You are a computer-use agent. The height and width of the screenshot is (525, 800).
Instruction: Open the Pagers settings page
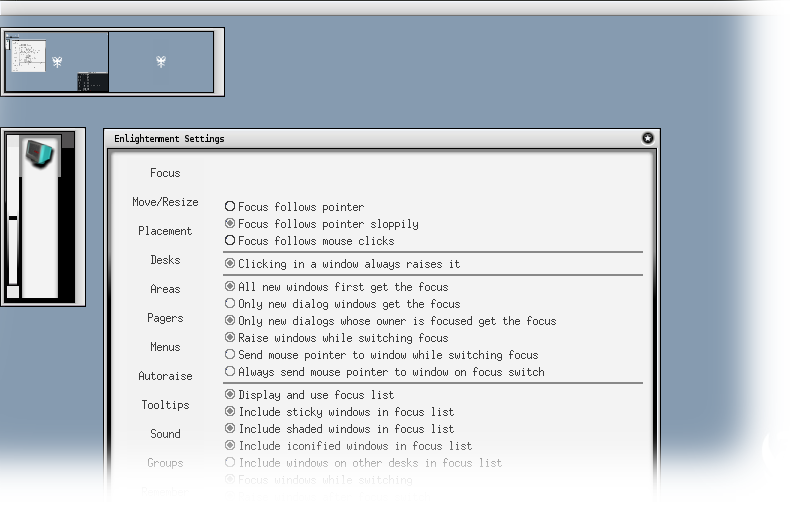click(165, 318)
